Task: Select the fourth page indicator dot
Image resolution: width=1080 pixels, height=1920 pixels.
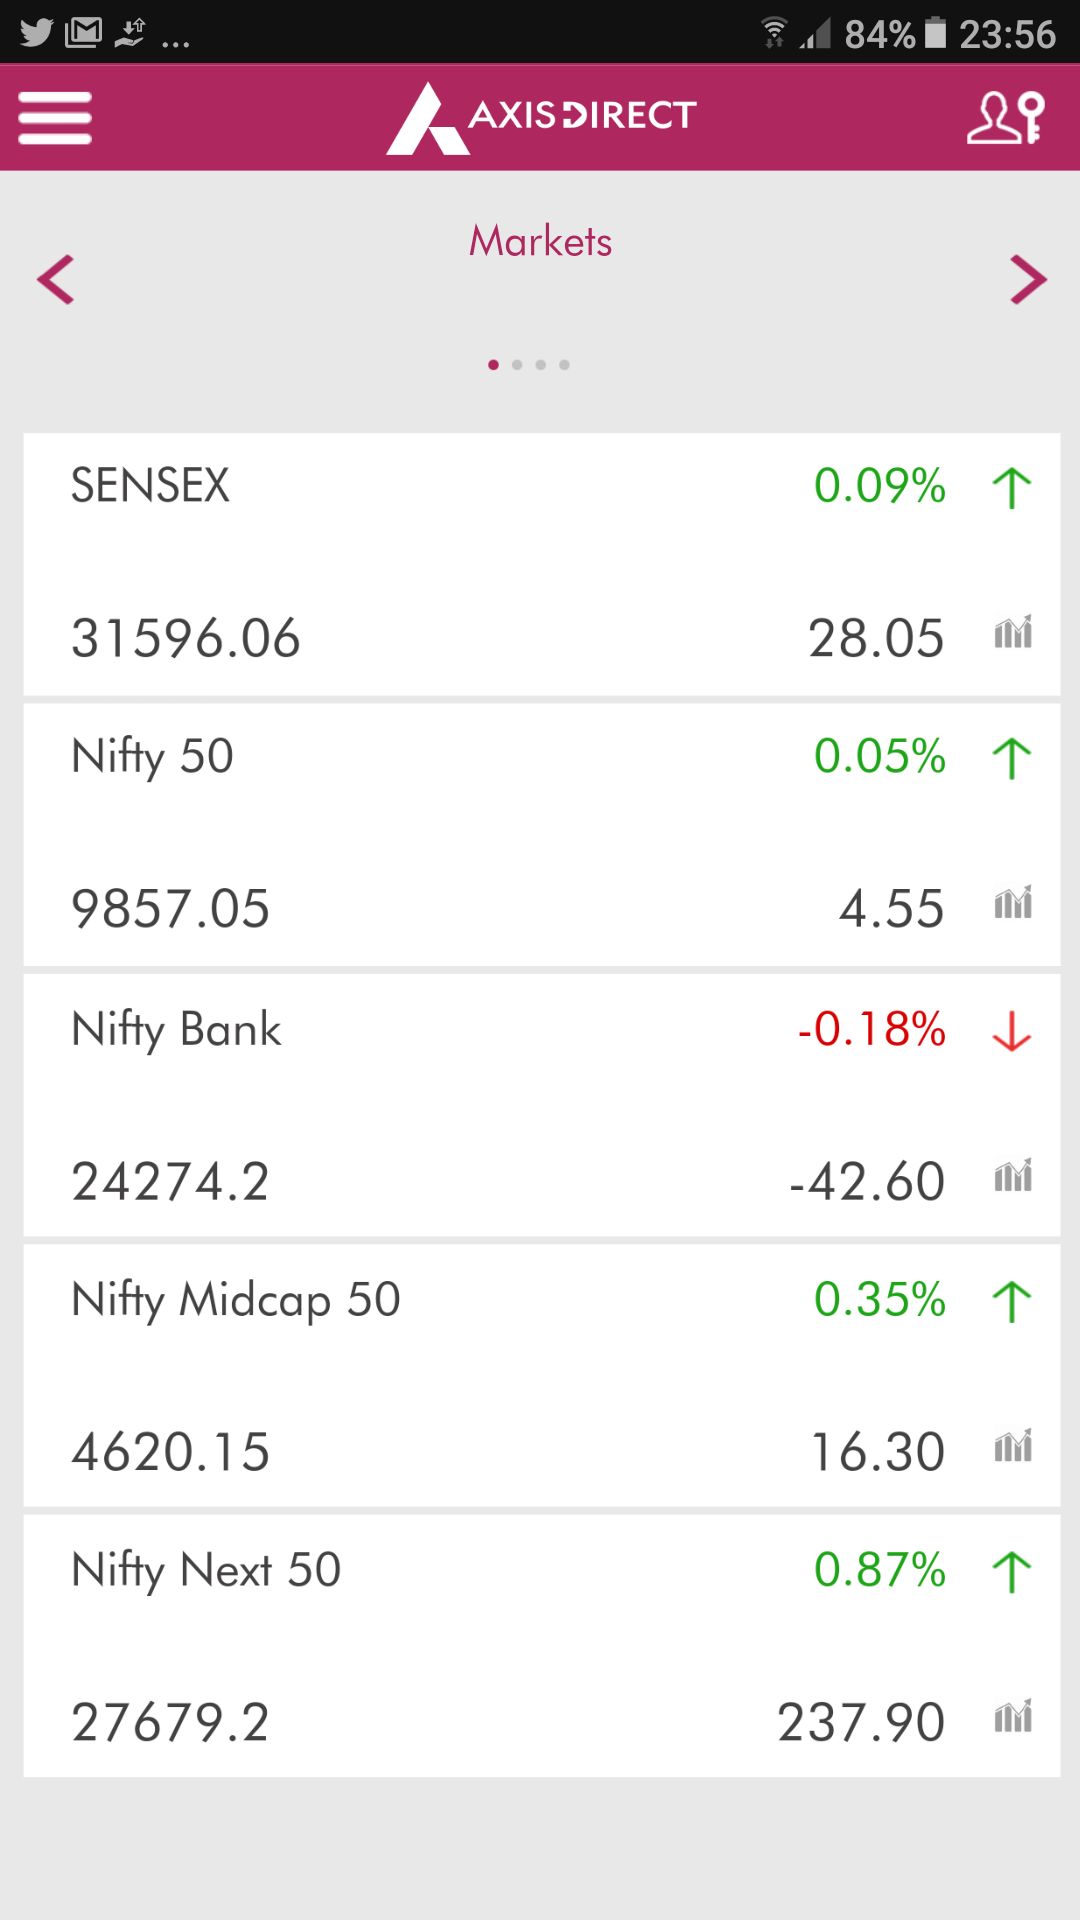Action: click(565, 365)
